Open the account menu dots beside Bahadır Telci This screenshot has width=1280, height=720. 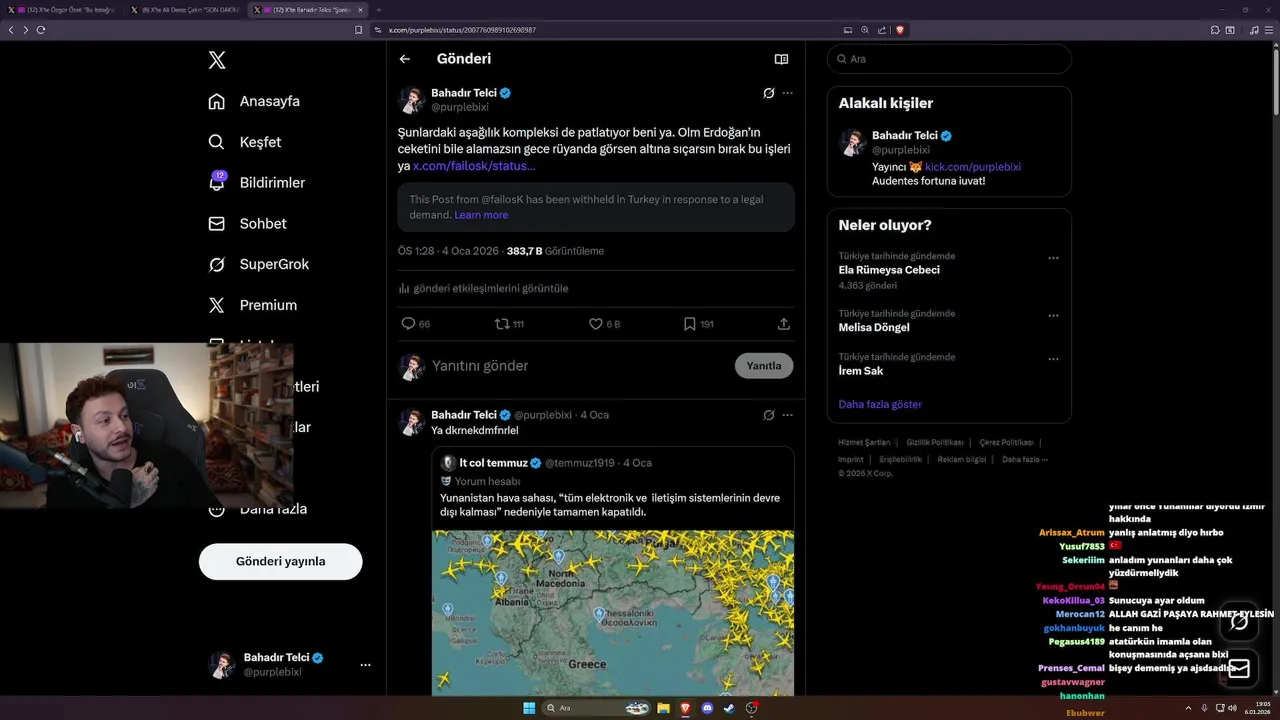click(365, 665)
